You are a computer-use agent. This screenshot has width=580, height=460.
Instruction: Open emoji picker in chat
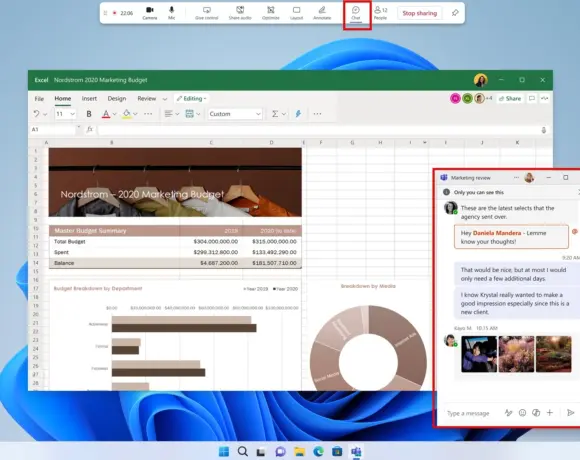tap(522, 413)
